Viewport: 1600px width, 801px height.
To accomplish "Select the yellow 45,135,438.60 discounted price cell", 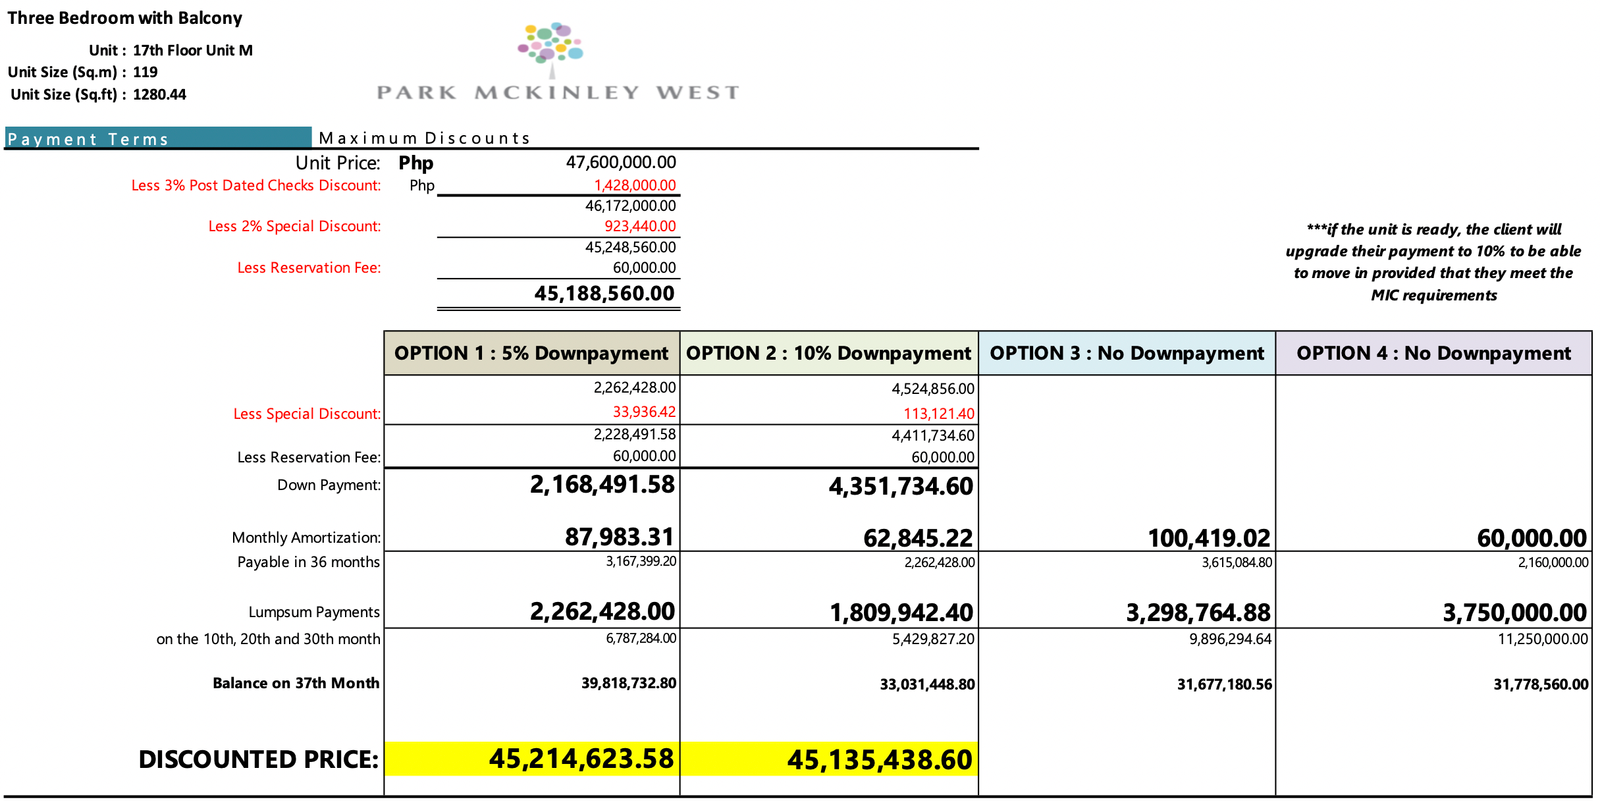I will 829,760.
